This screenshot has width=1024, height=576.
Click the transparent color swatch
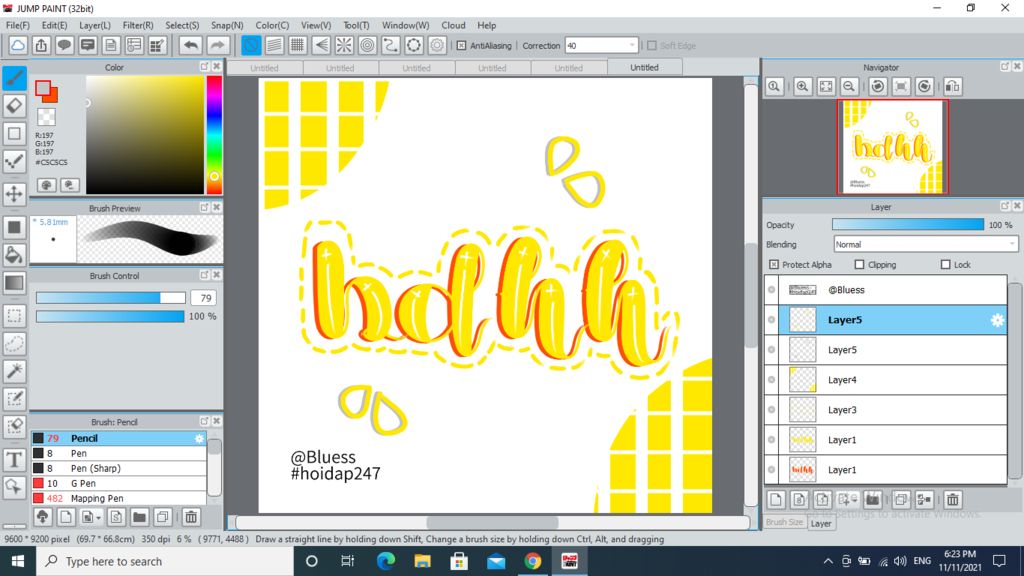[46, 117]
